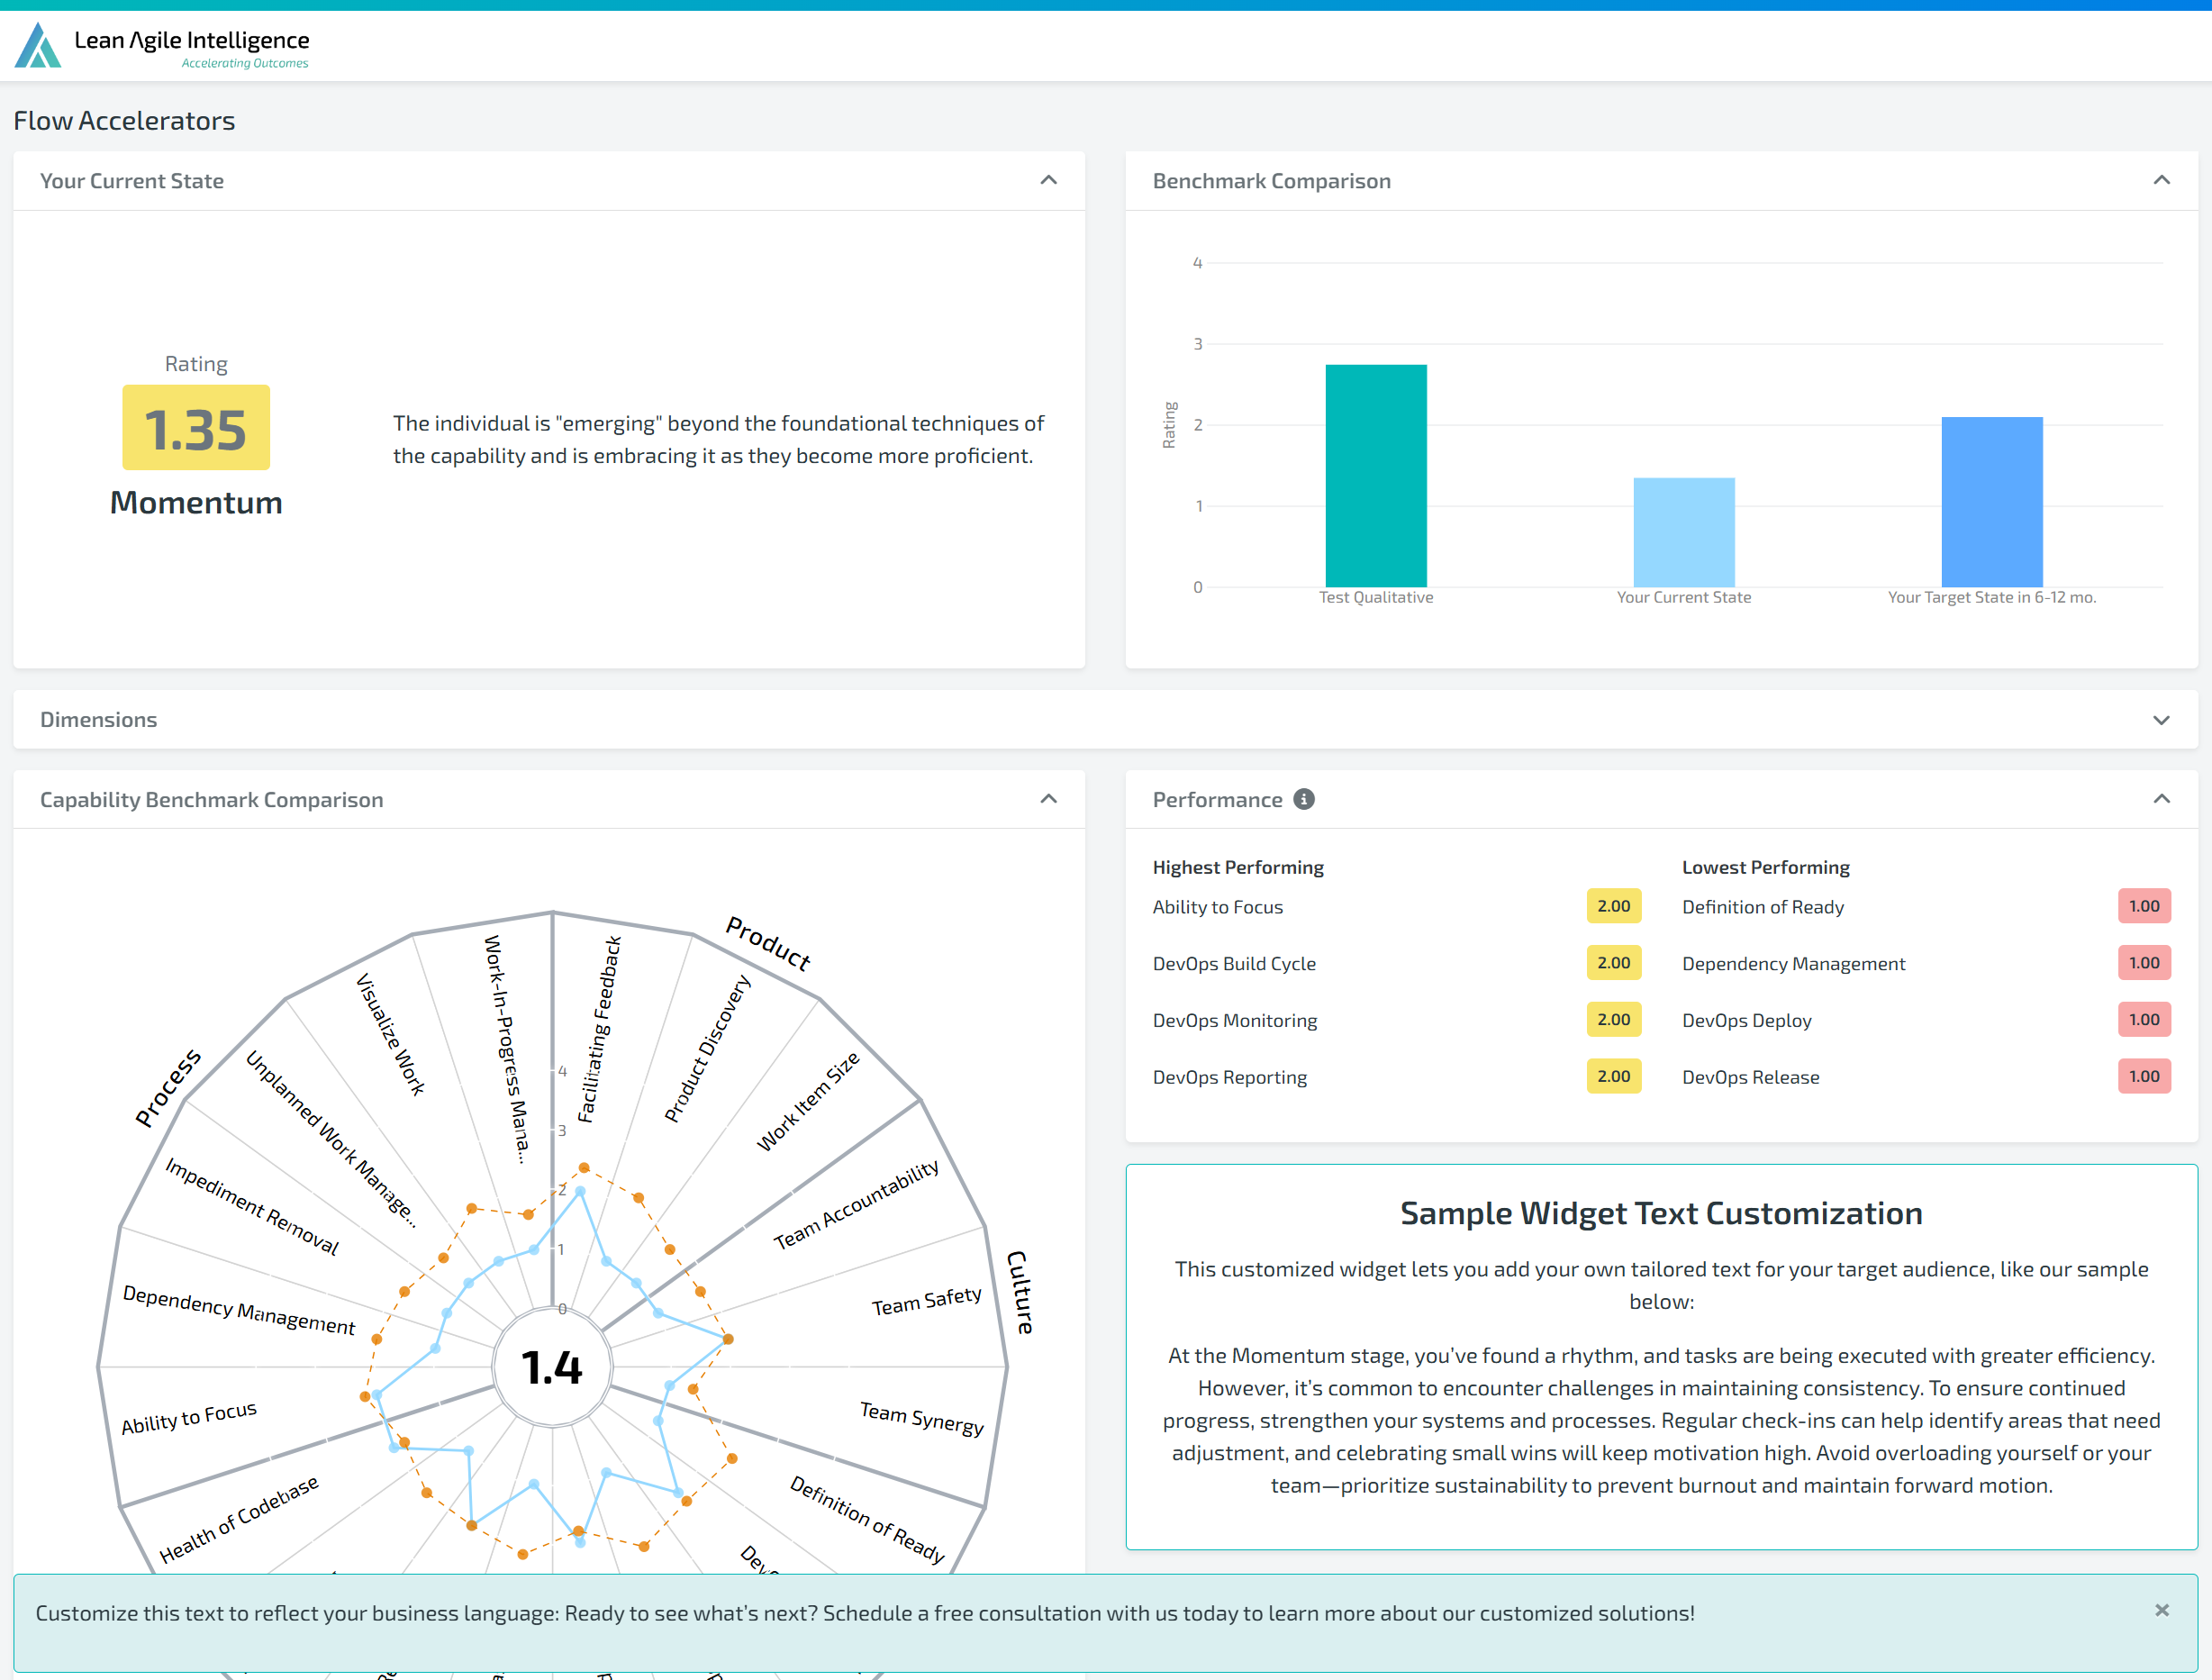Select Dependency Management in Lowest Performing

(1794, 964)
